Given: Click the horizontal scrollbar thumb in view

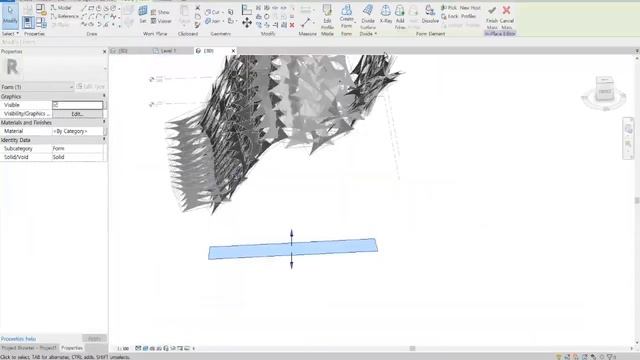Looking at the screenshot, I should pos(413,349).
